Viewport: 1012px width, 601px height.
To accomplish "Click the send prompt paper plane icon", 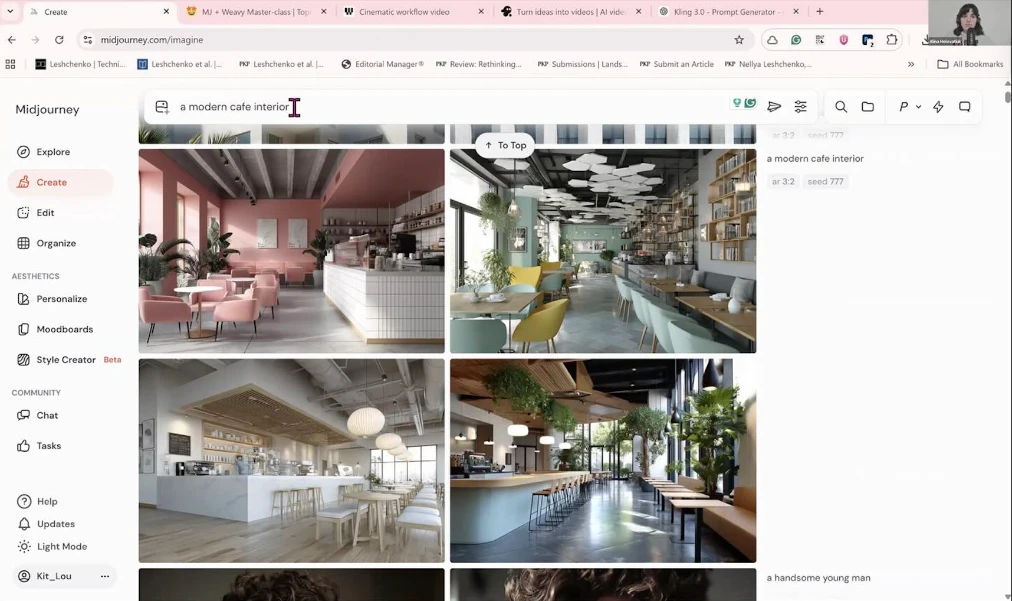I will [774, 107].
